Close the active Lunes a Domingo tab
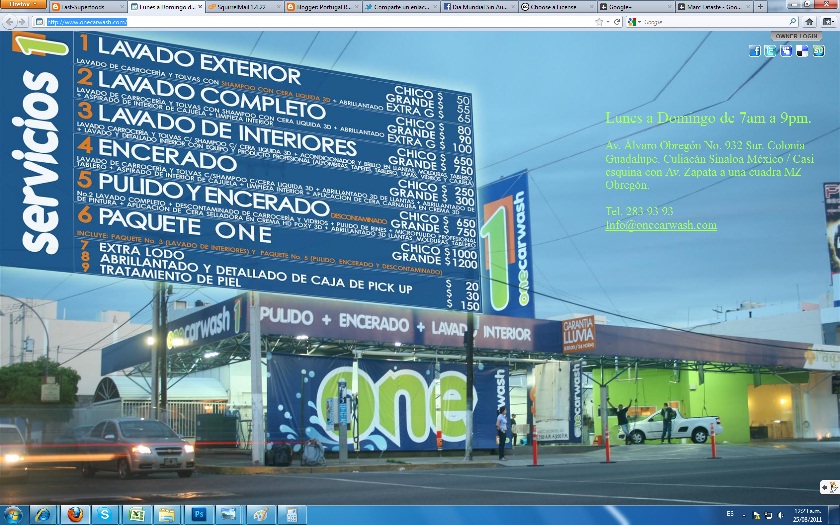Screen dimensions: 840x525 [x=200, y=7]
